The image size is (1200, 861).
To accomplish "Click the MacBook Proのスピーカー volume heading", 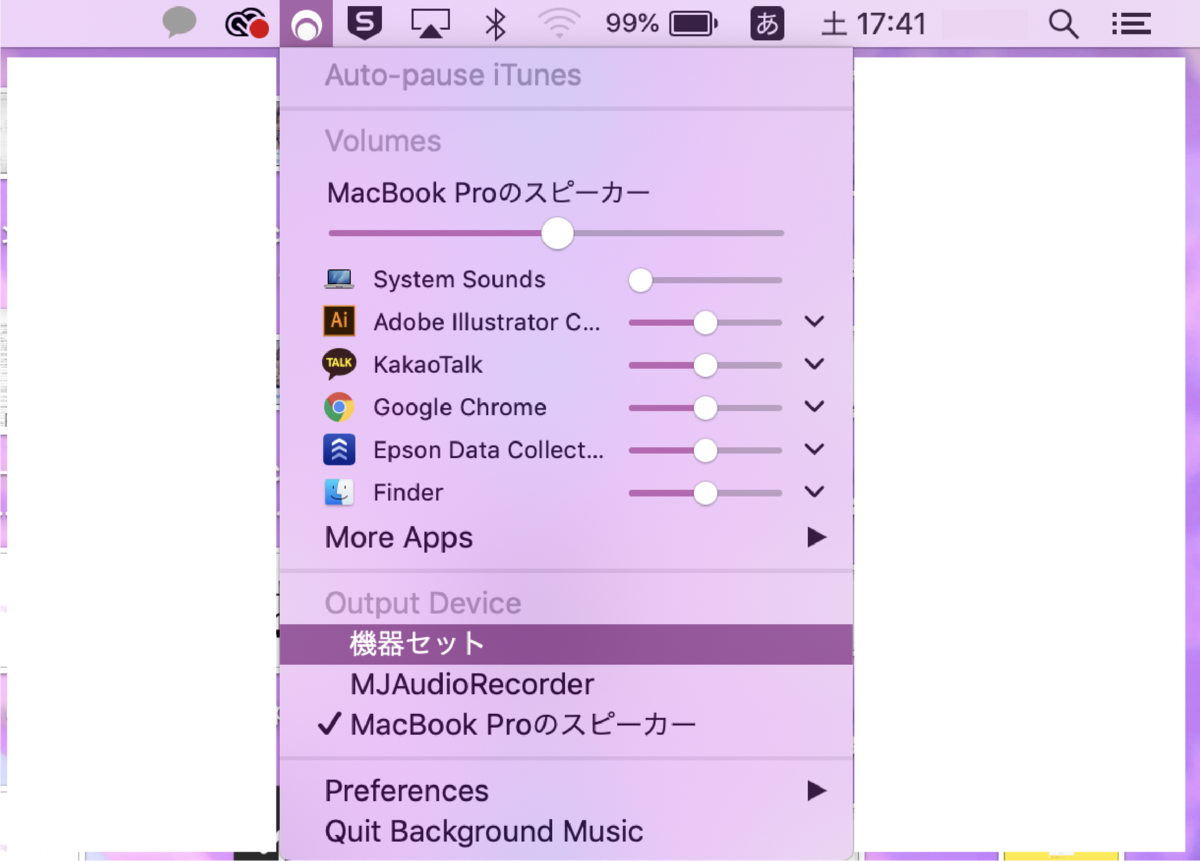I will click(x=489, y=192).
